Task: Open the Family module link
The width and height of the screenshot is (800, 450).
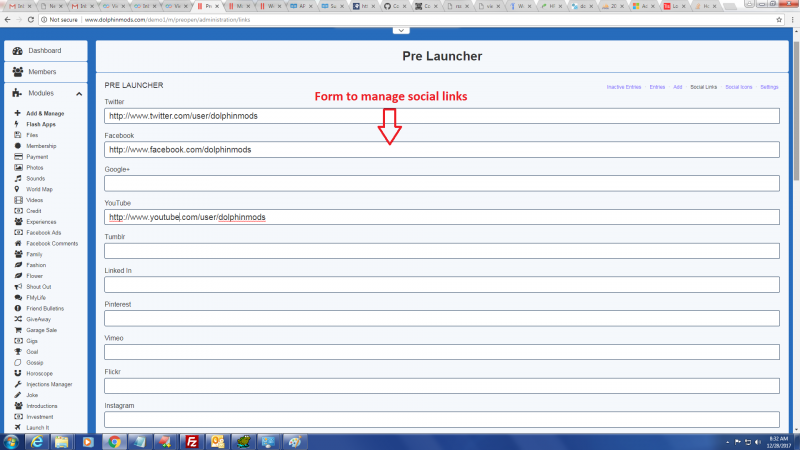Action: coord(34,254)
